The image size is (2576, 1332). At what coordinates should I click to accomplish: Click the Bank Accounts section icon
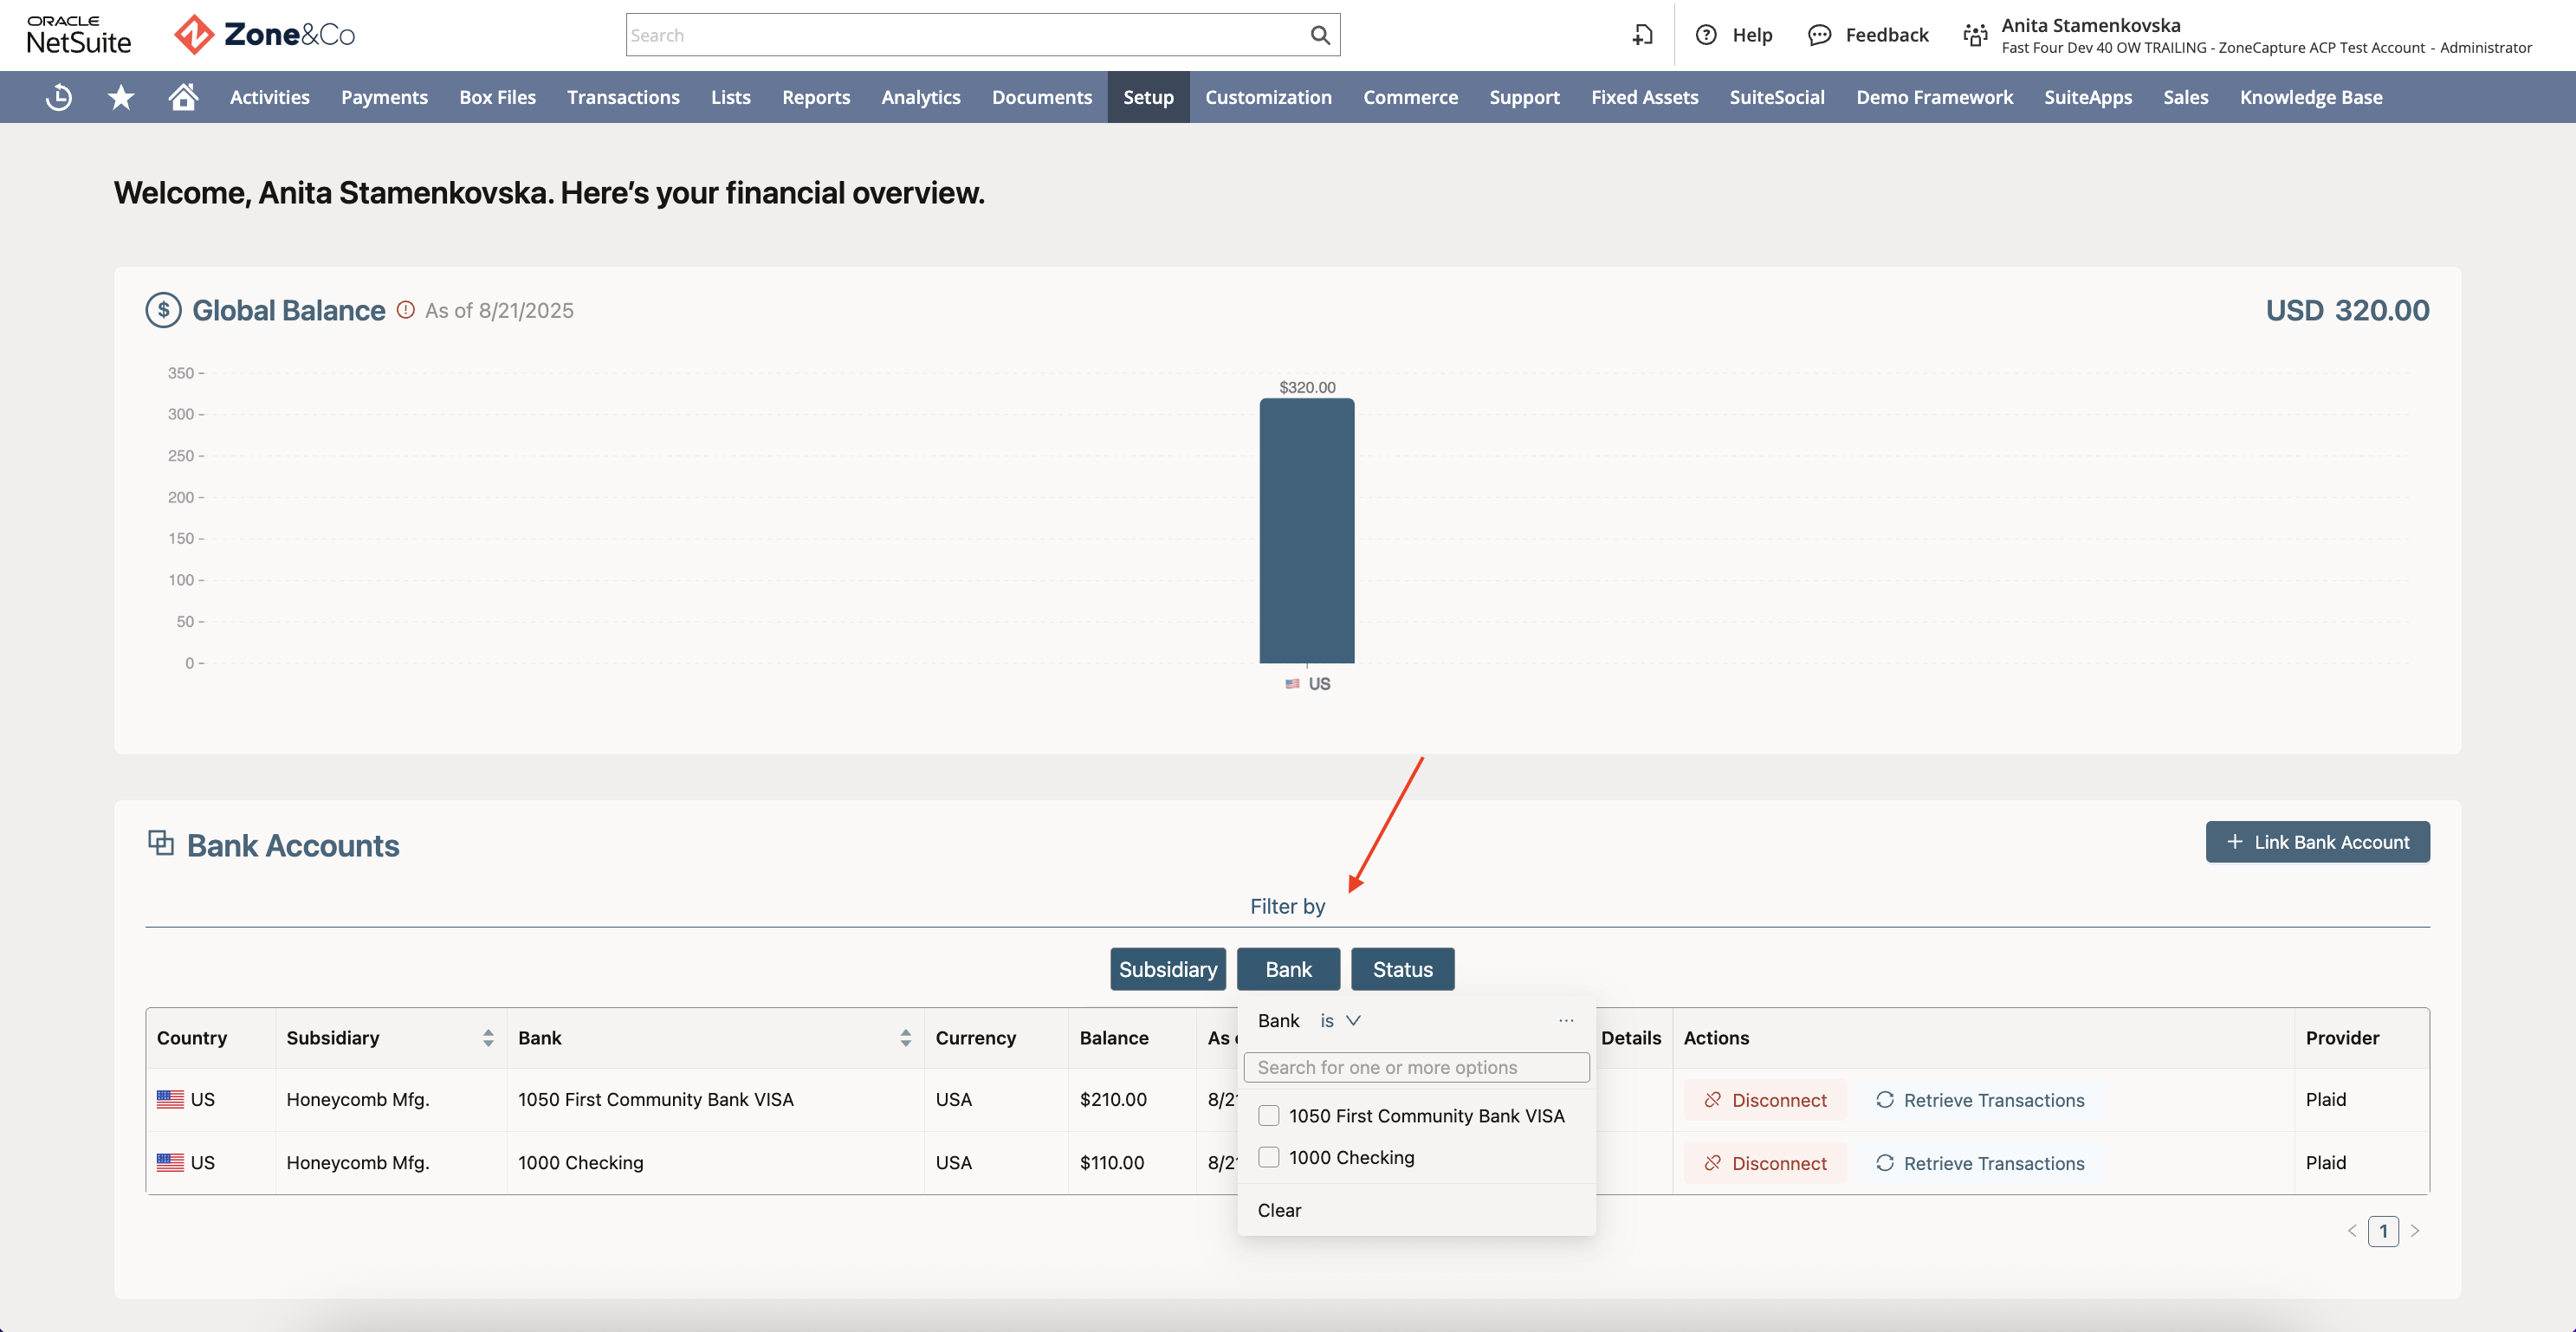click(160, 843)
